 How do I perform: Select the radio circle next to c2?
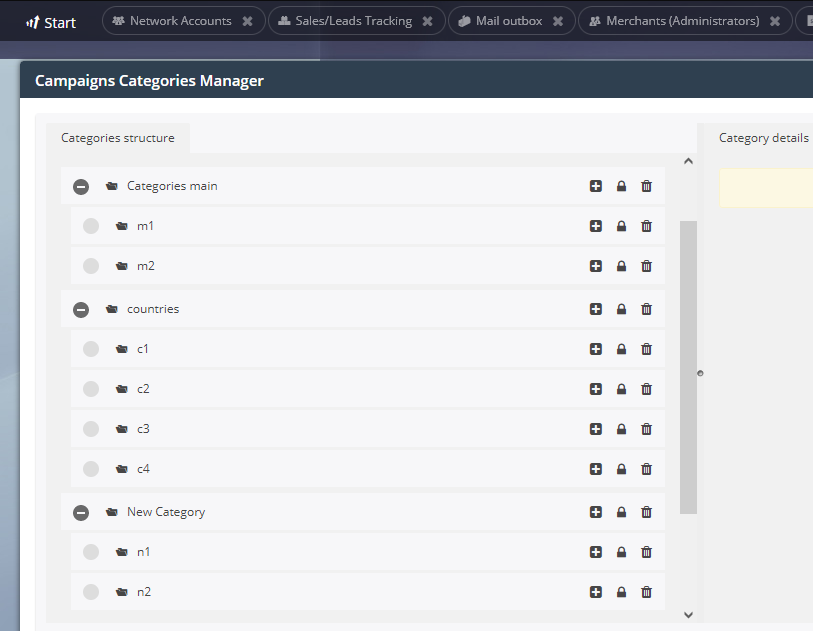(x=90, y=388)
